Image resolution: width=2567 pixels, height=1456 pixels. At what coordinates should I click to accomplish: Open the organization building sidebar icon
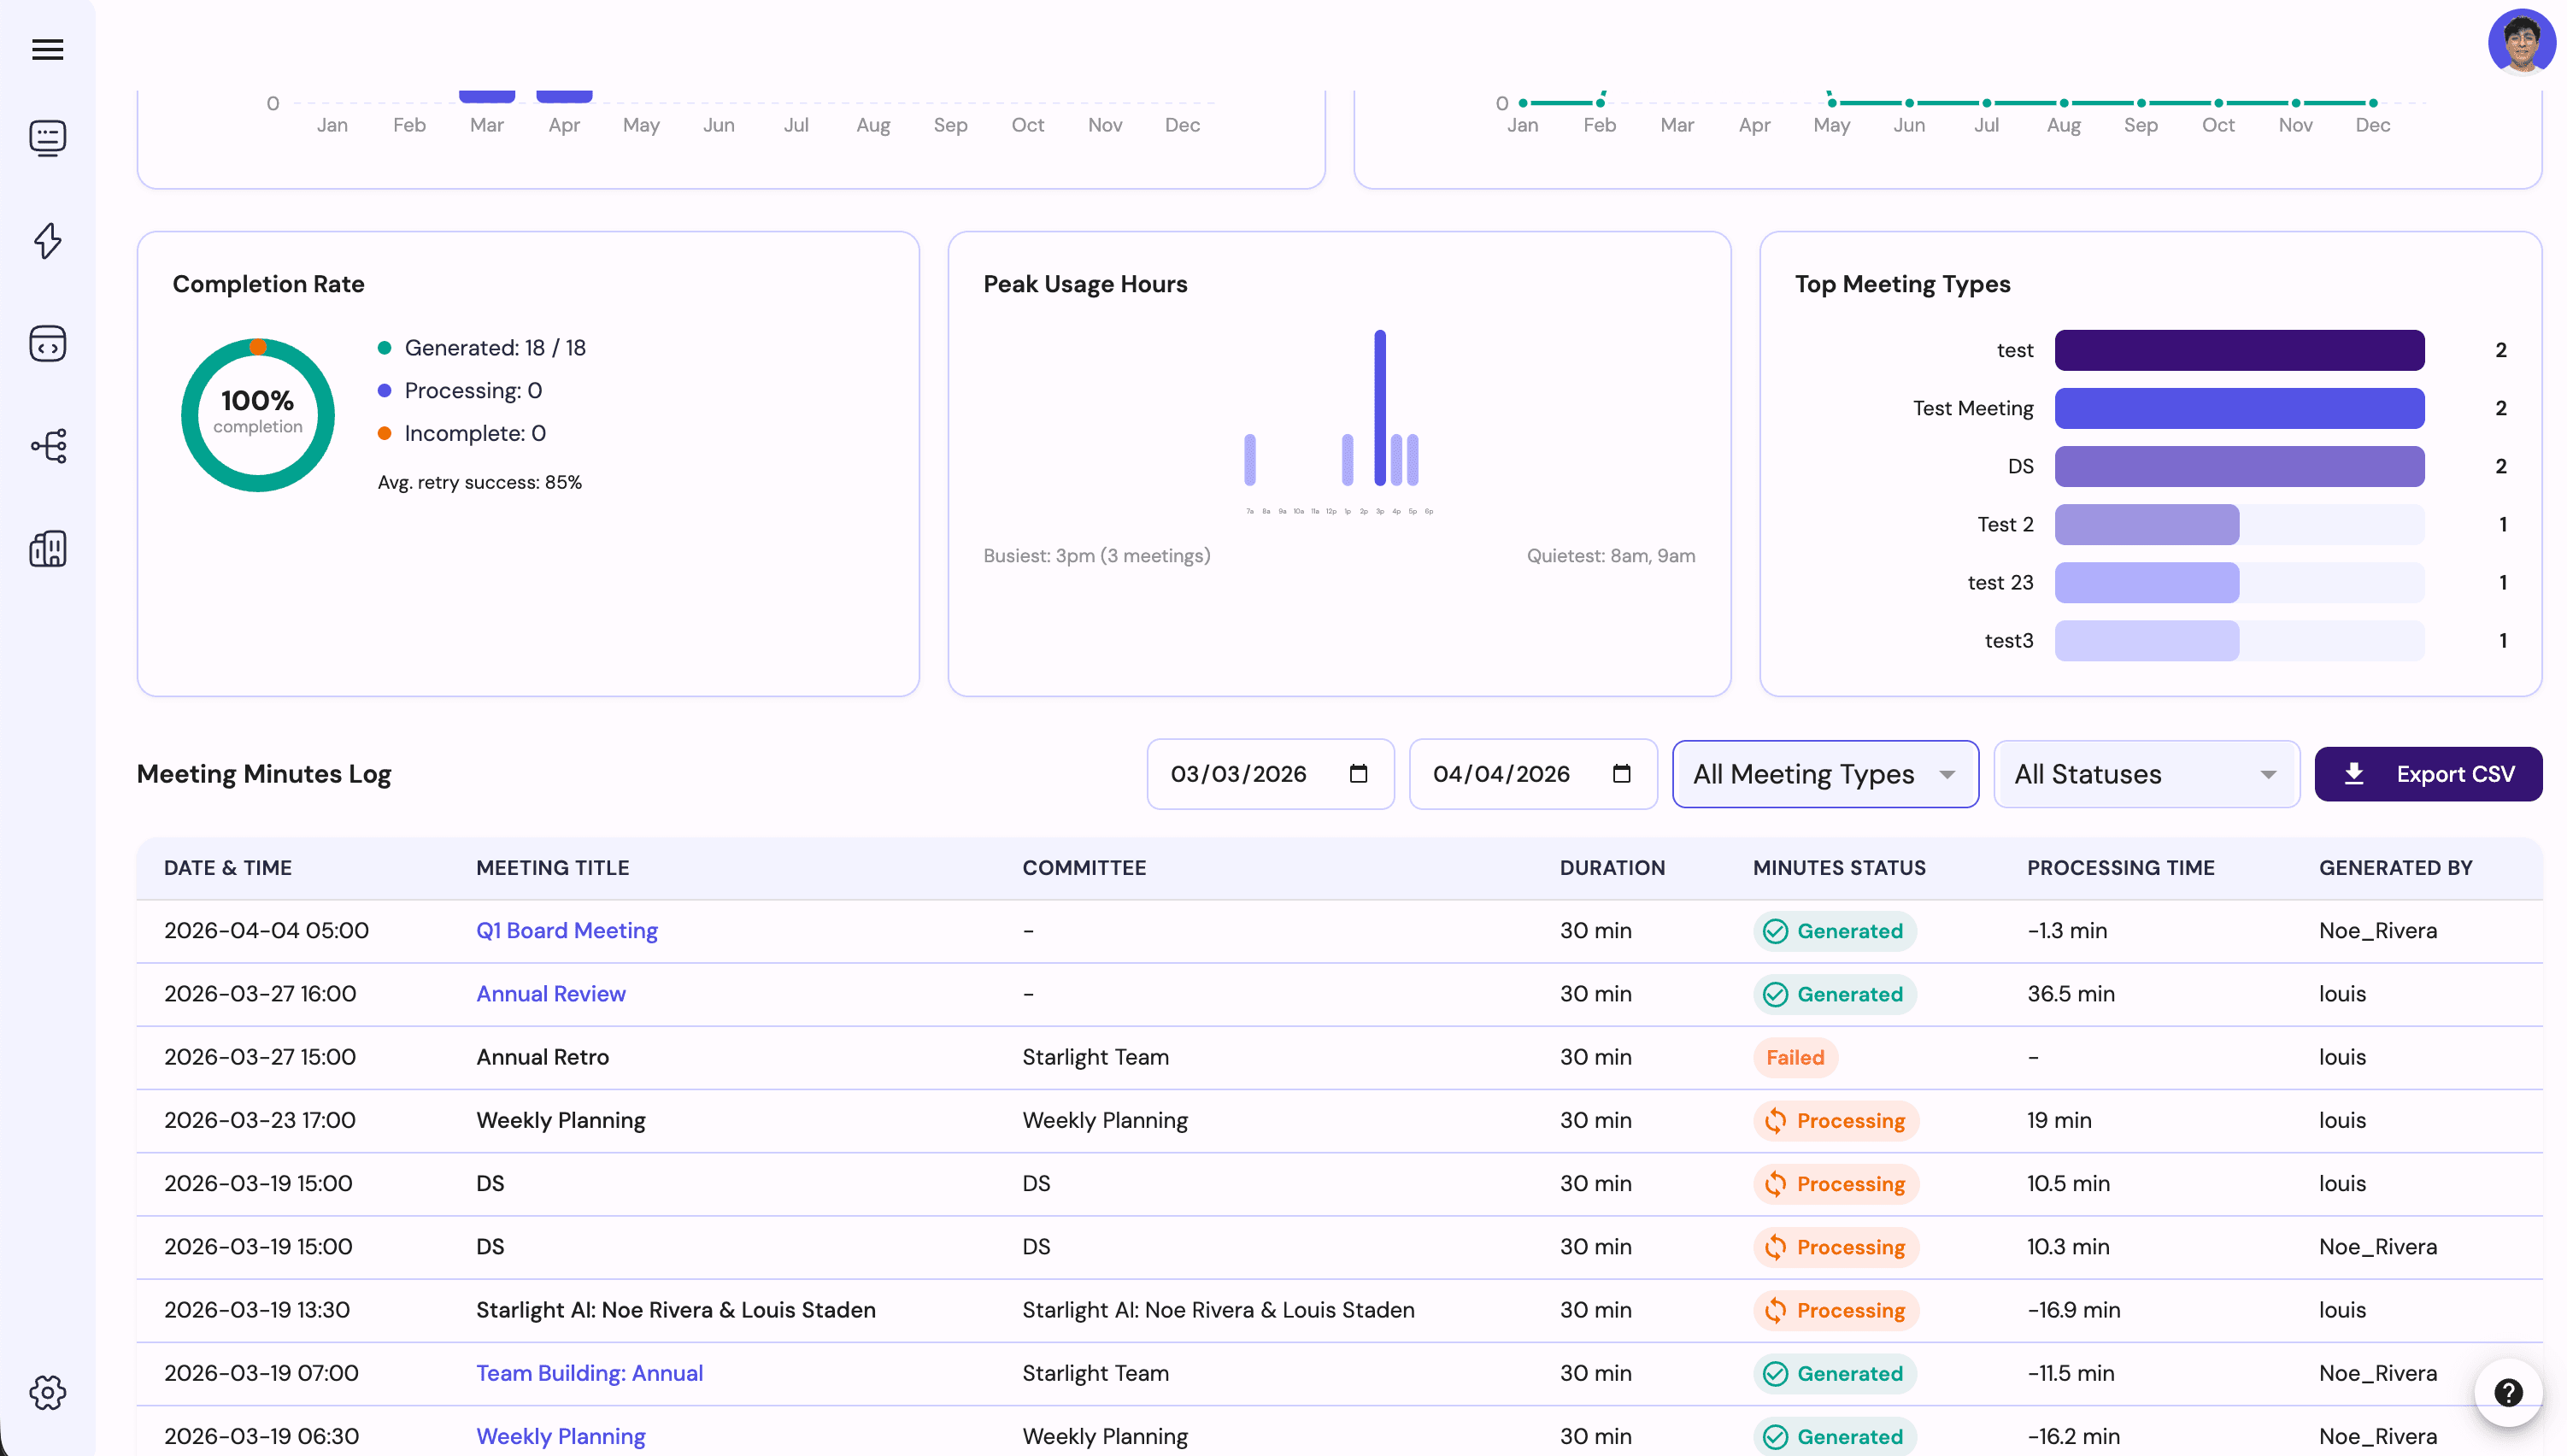47,548
